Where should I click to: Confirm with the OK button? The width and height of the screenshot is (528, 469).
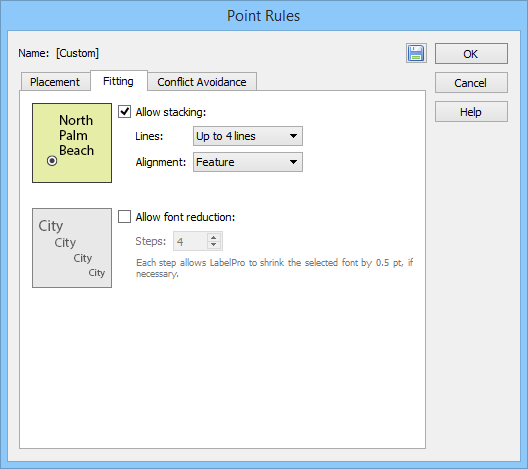pos(471,54)
